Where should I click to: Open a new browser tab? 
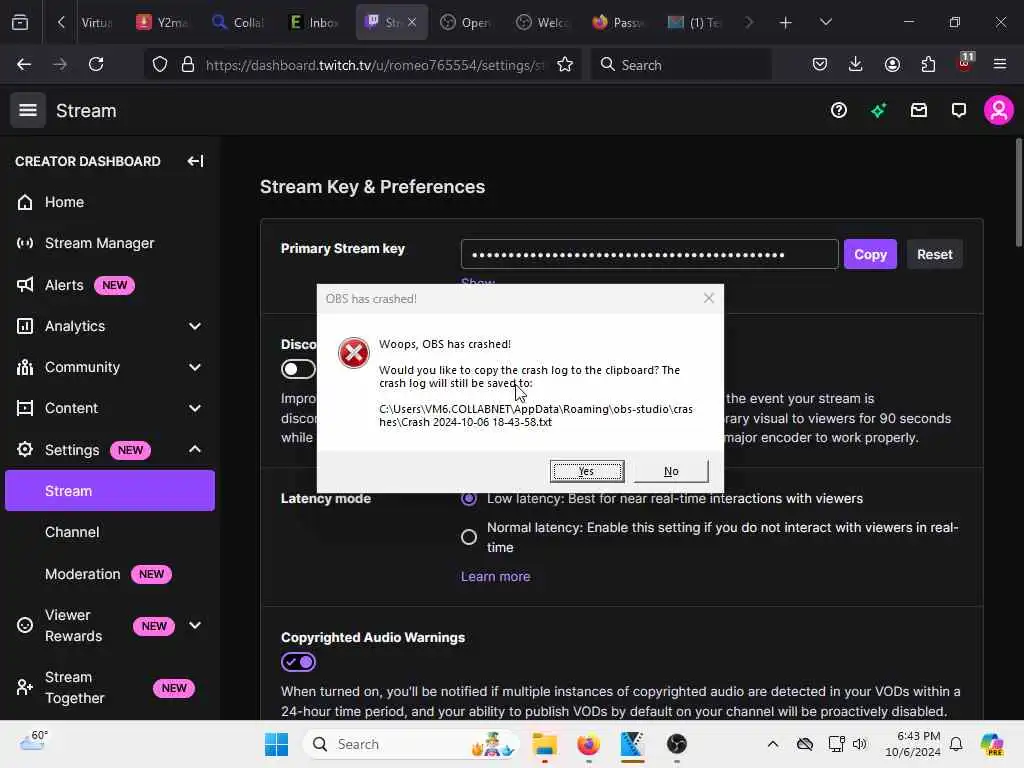(785, 23)
